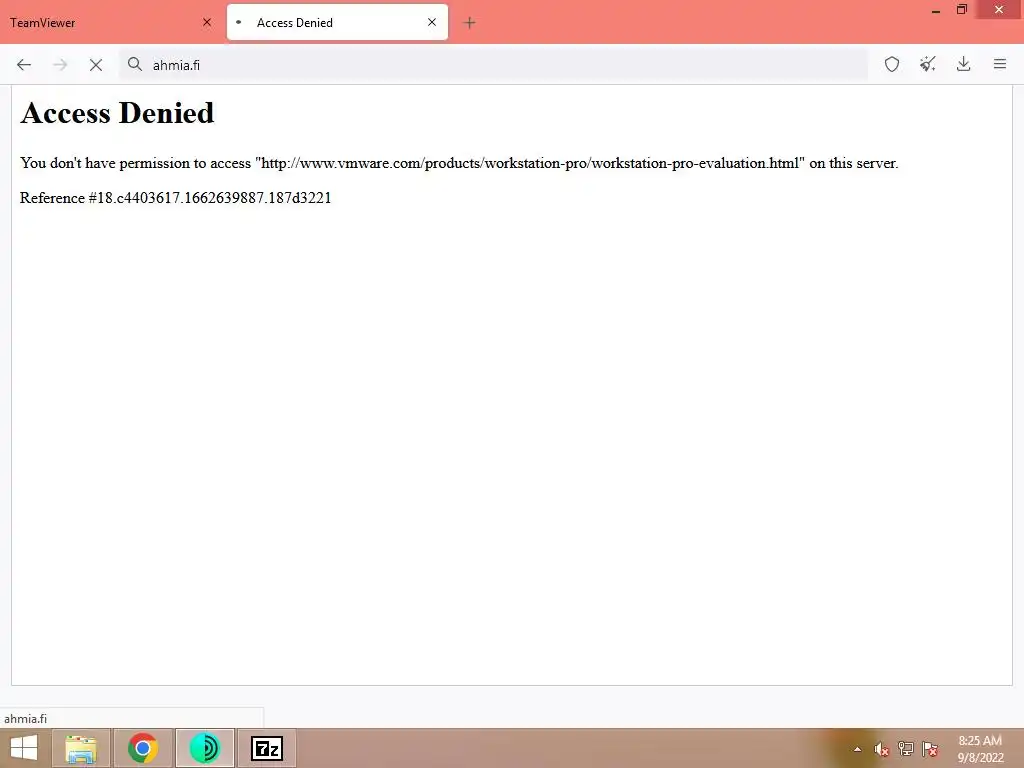Open the Action Center flag icon

(x=929, y=749)
